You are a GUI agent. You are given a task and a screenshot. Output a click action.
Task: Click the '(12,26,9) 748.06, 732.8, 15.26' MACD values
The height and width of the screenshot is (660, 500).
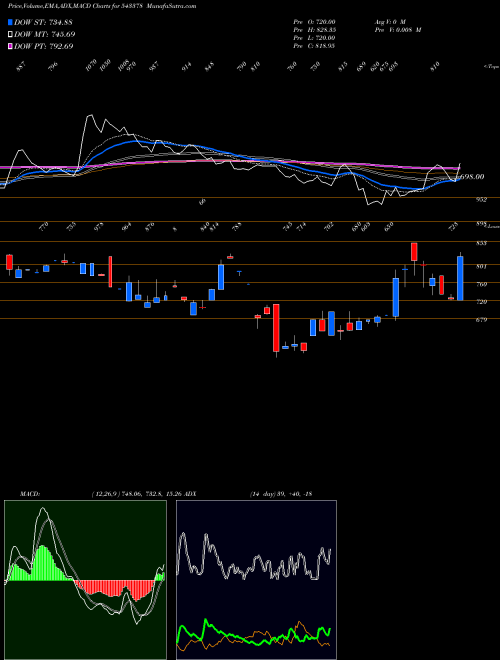point(137,493)
